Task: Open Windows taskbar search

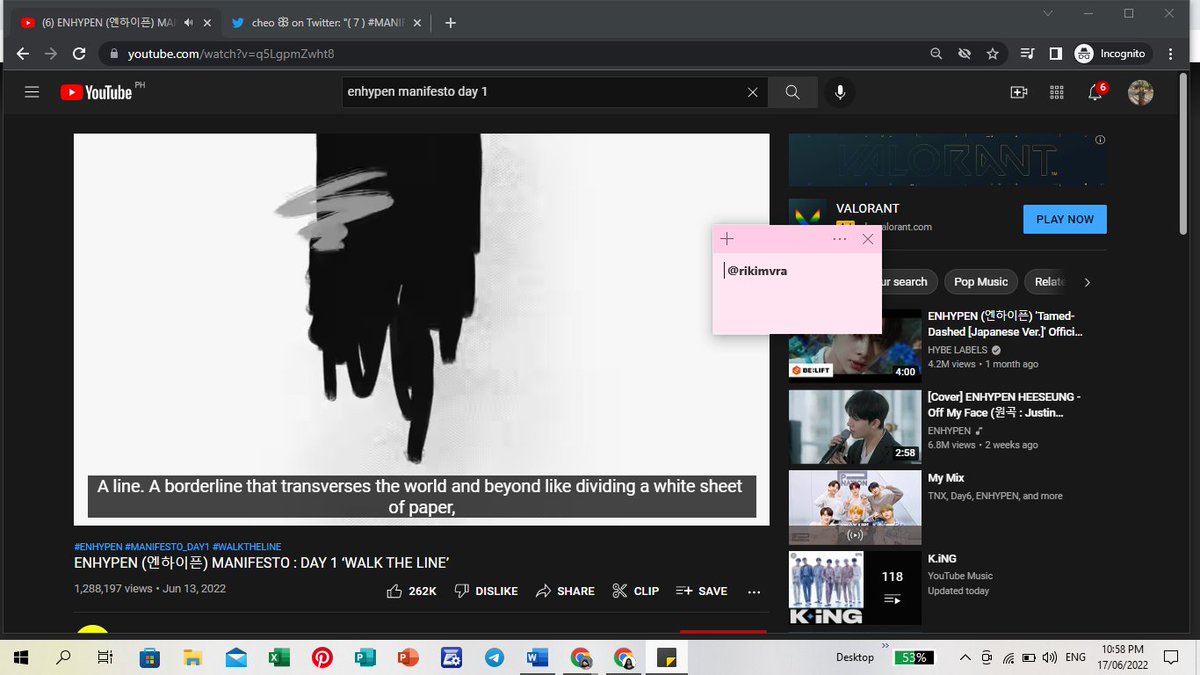Action: click(63, 657)
